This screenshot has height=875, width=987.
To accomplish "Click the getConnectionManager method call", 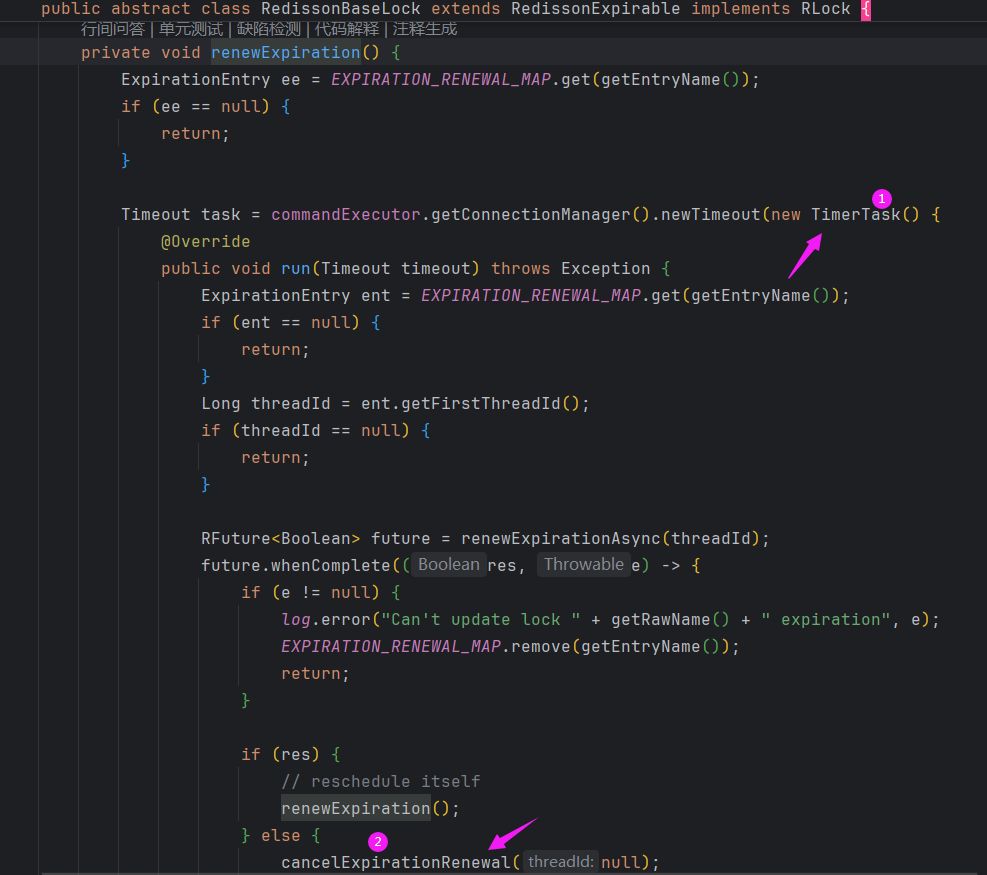I will [531, 215].
